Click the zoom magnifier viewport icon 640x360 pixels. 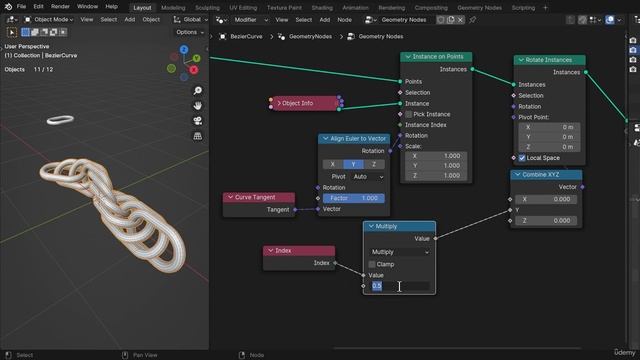tap(198, 91)
